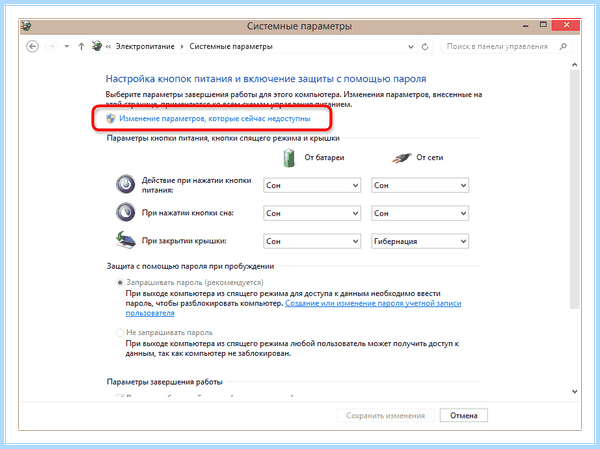Click the battery icon next to От батареи
This screenshot has width=600, height=449.
[x=289, y=158]
